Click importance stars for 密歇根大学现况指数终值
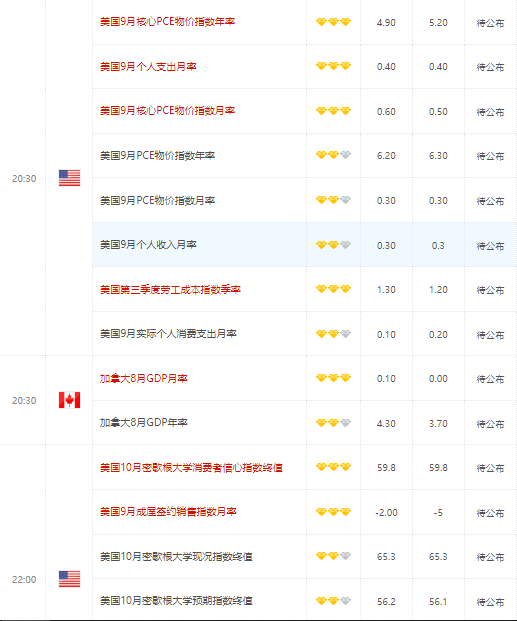 point(333,556)
